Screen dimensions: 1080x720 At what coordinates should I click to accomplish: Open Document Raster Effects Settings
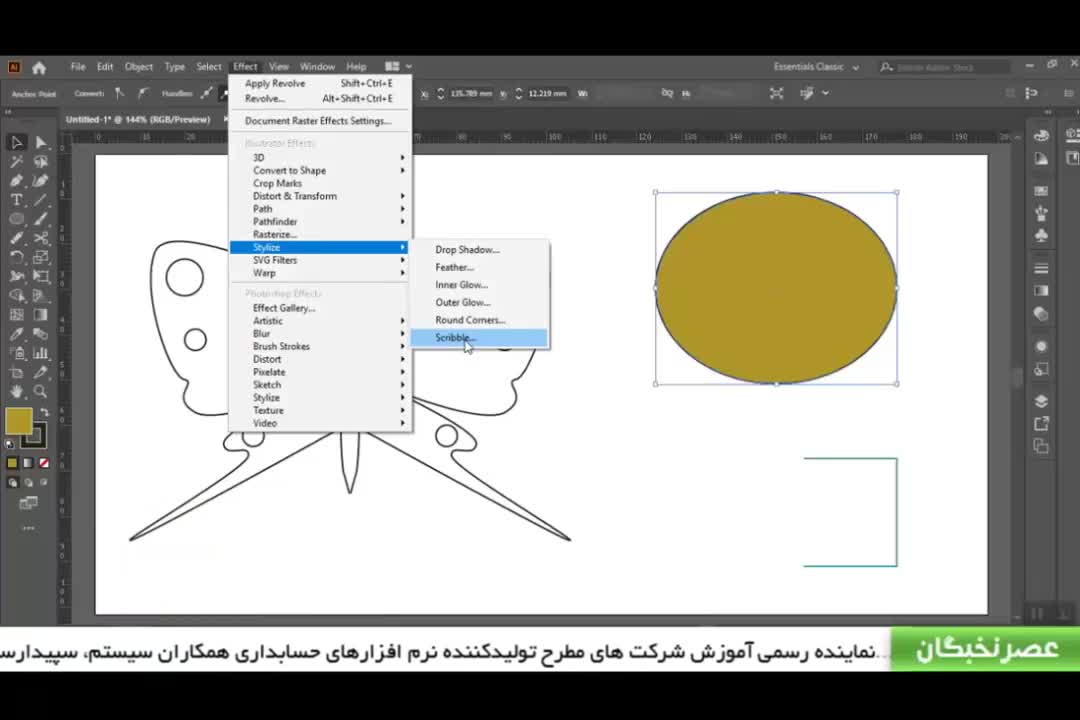click(320, 121)
